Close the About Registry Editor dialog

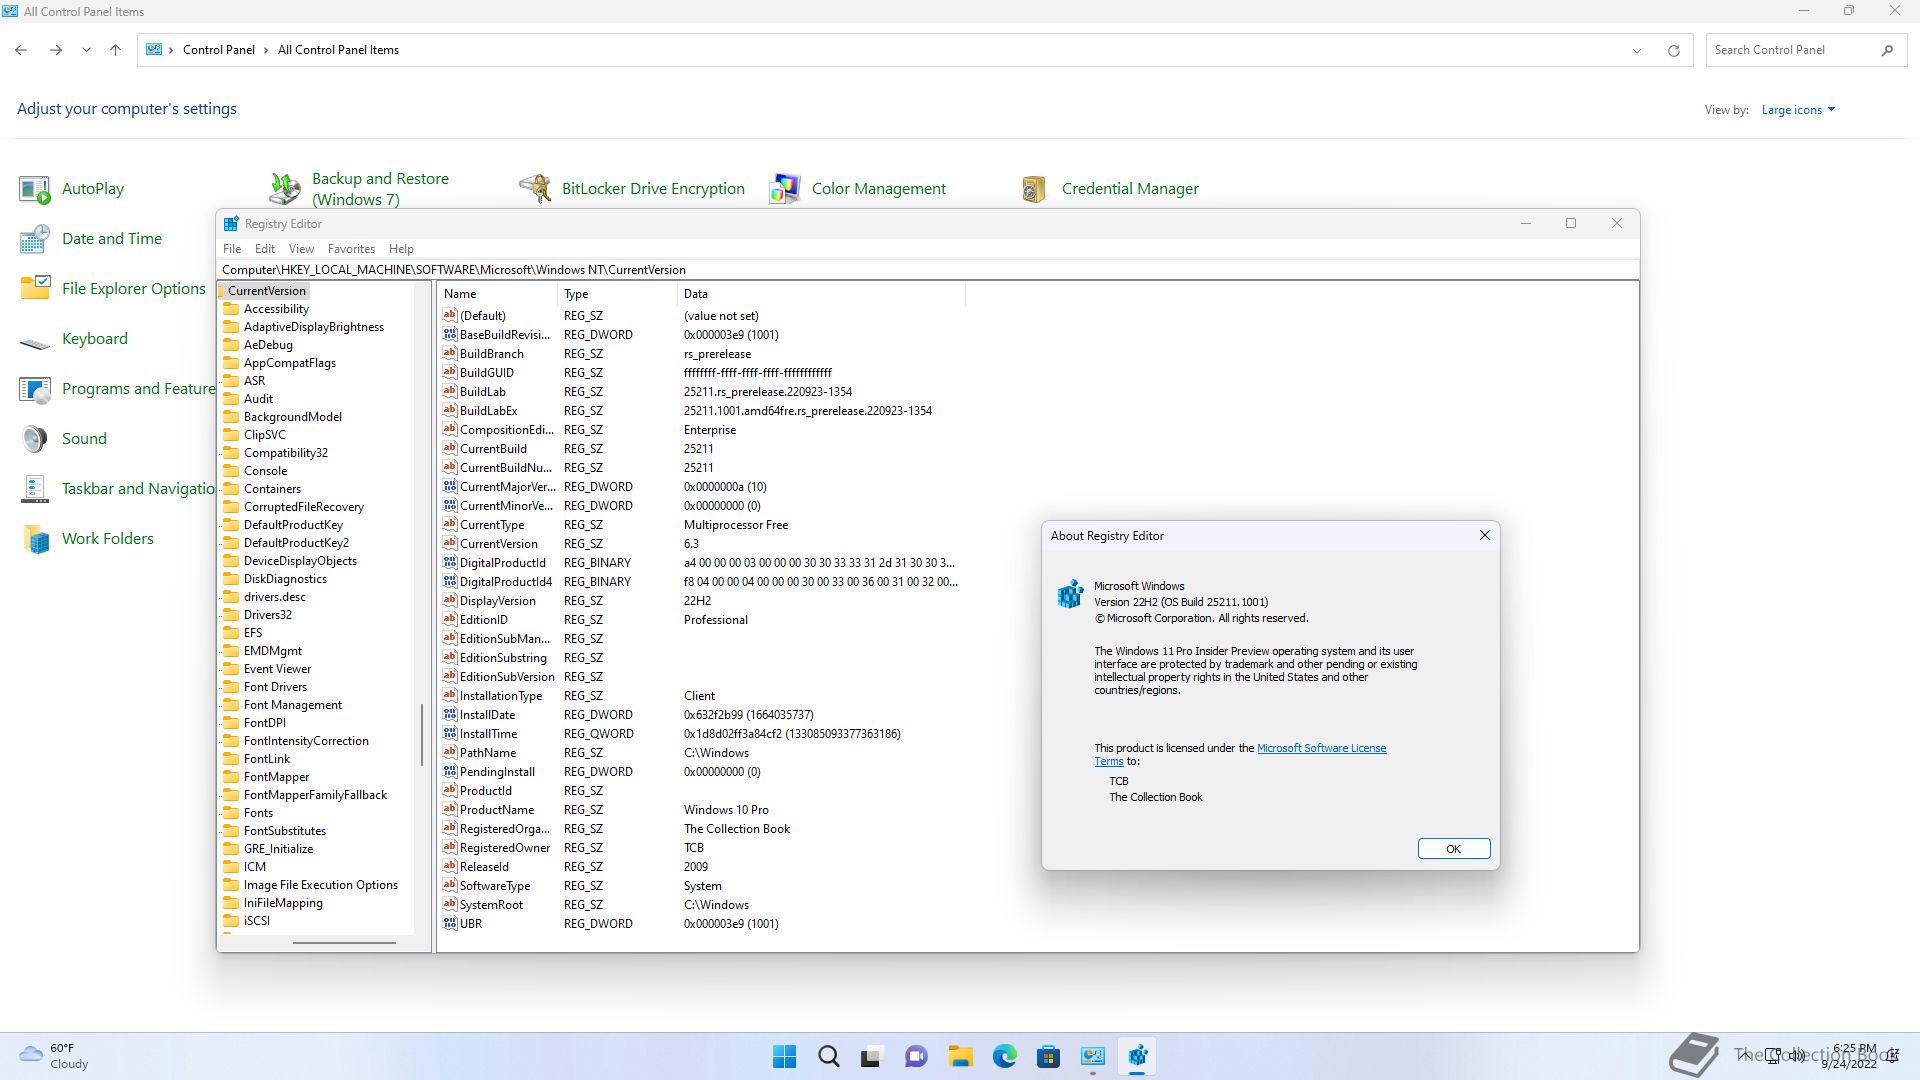click(1484, 536)
